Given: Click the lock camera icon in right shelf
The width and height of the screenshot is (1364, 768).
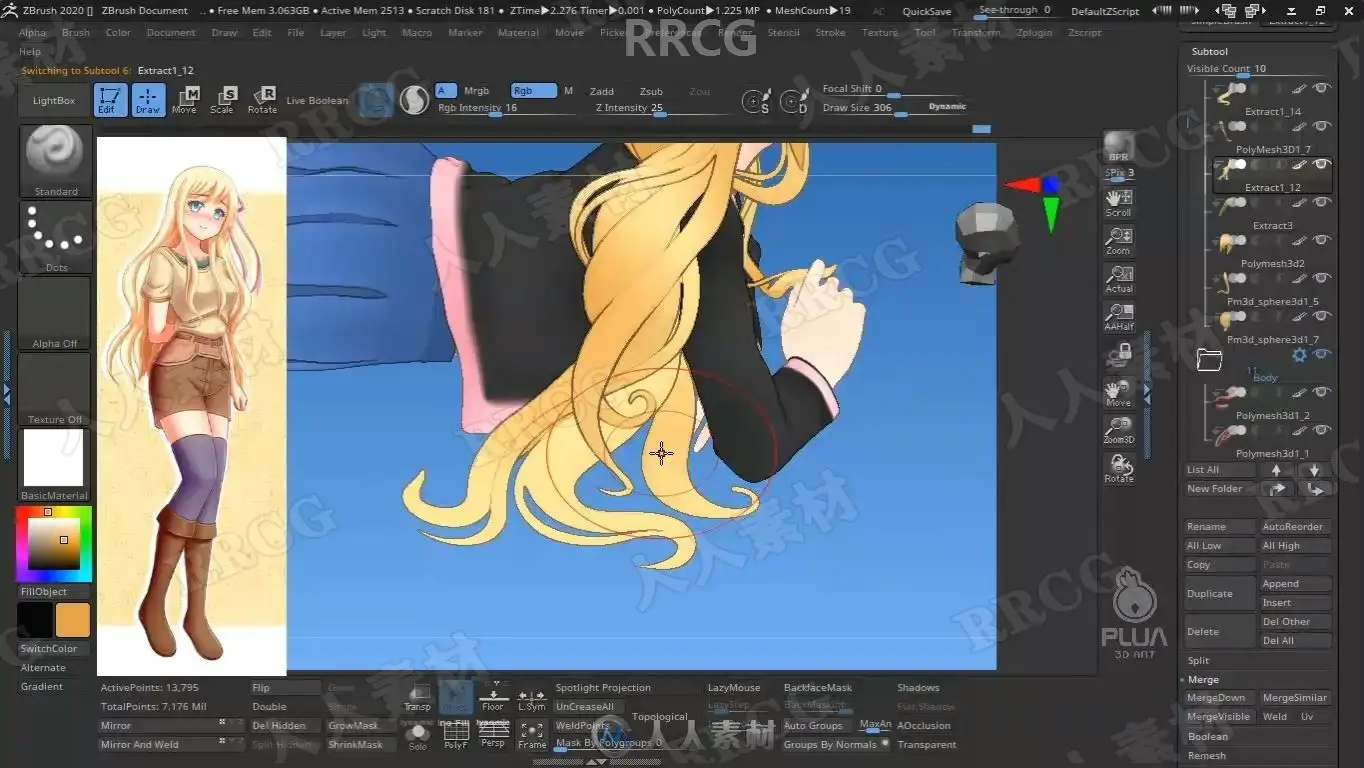Looking at the screenshot, I should coord(1119,355).
